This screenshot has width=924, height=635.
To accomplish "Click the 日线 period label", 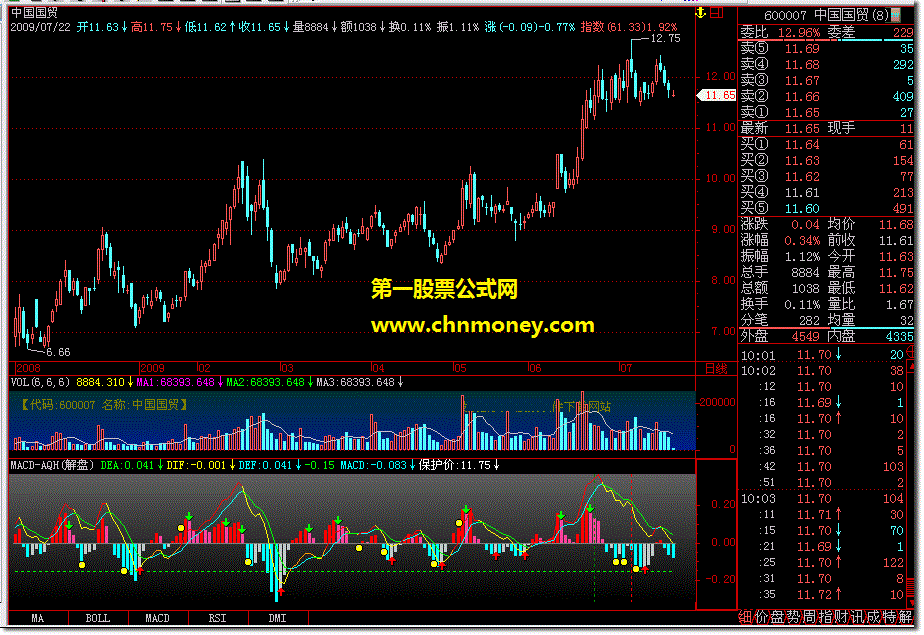I will (x=716, y=369).
